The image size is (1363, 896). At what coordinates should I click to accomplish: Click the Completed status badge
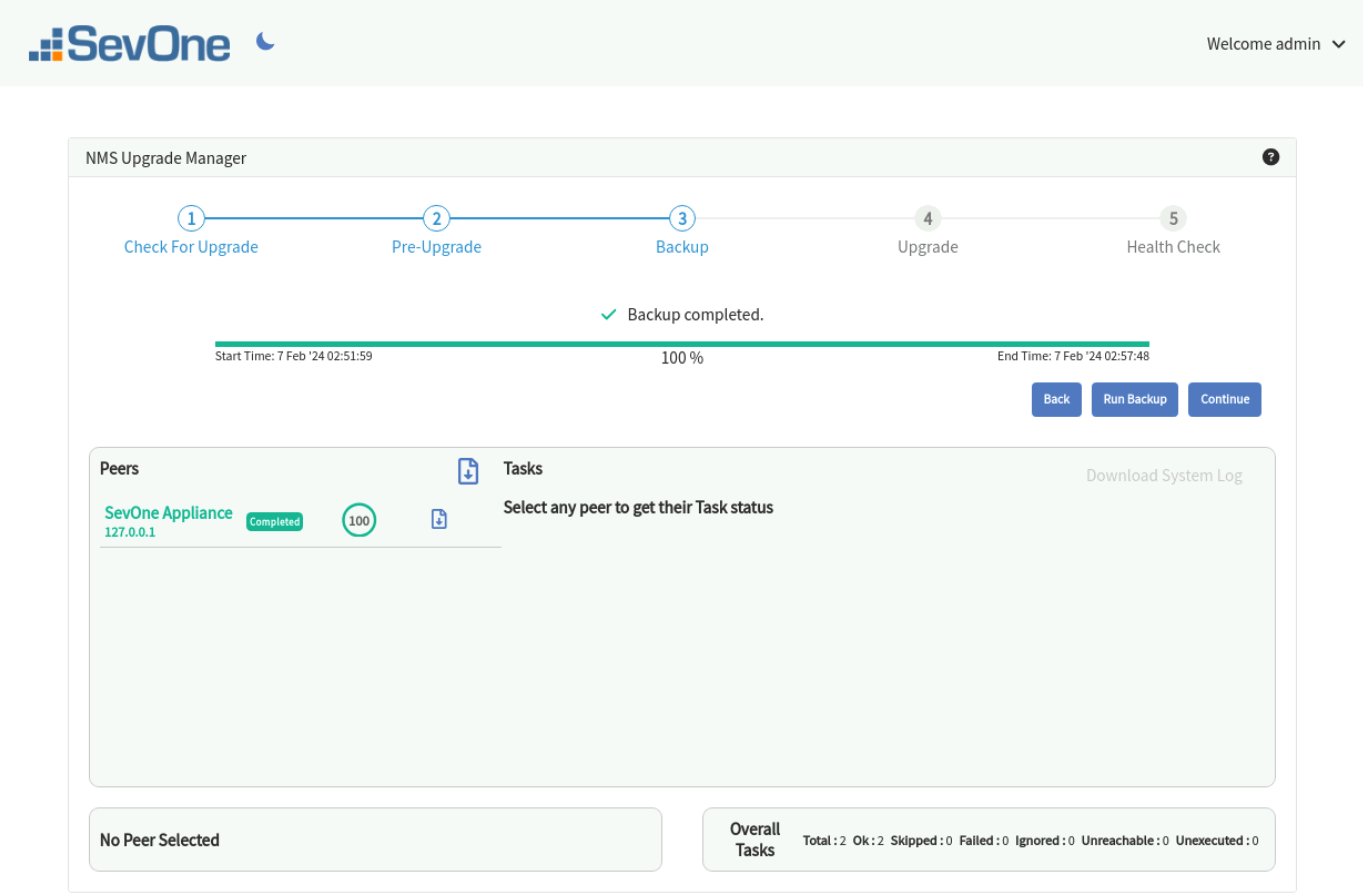[x=275, y=522]
